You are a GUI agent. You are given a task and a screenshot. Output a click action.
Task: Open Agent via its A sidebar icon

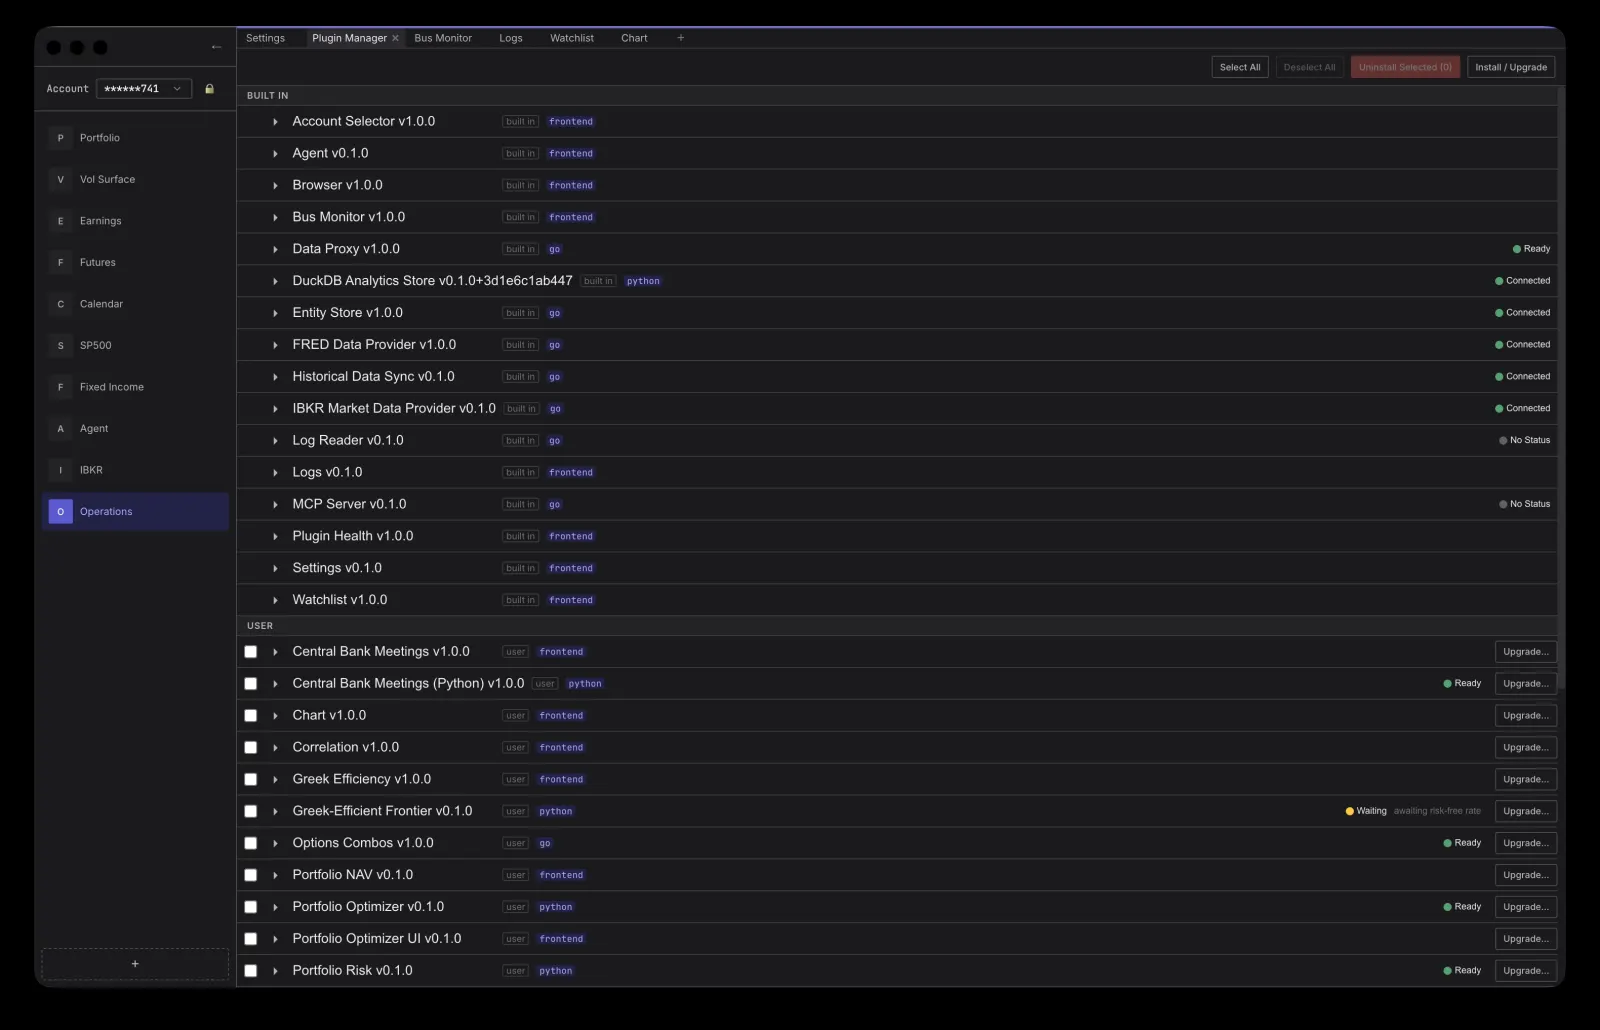pos(60,429)
